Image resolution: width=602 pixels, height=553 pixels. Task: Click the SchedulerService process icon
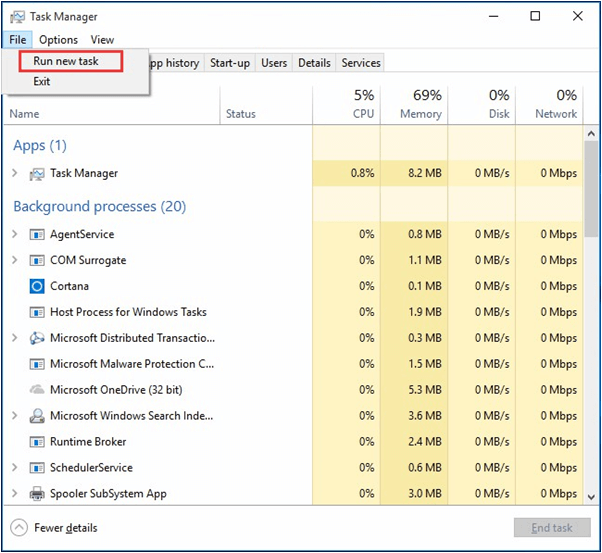click(x=37, y=468)
